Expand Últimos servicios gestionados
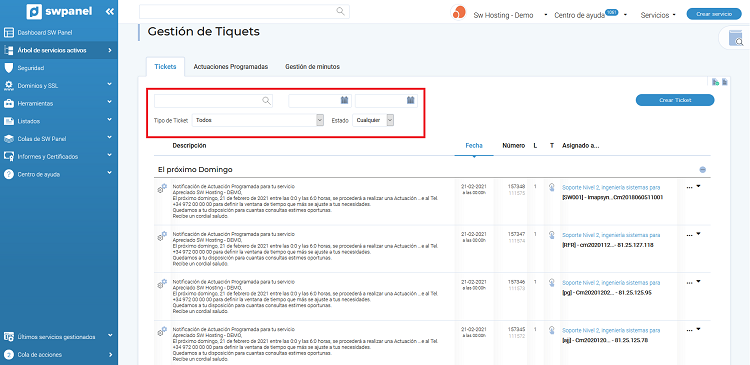 56,337
